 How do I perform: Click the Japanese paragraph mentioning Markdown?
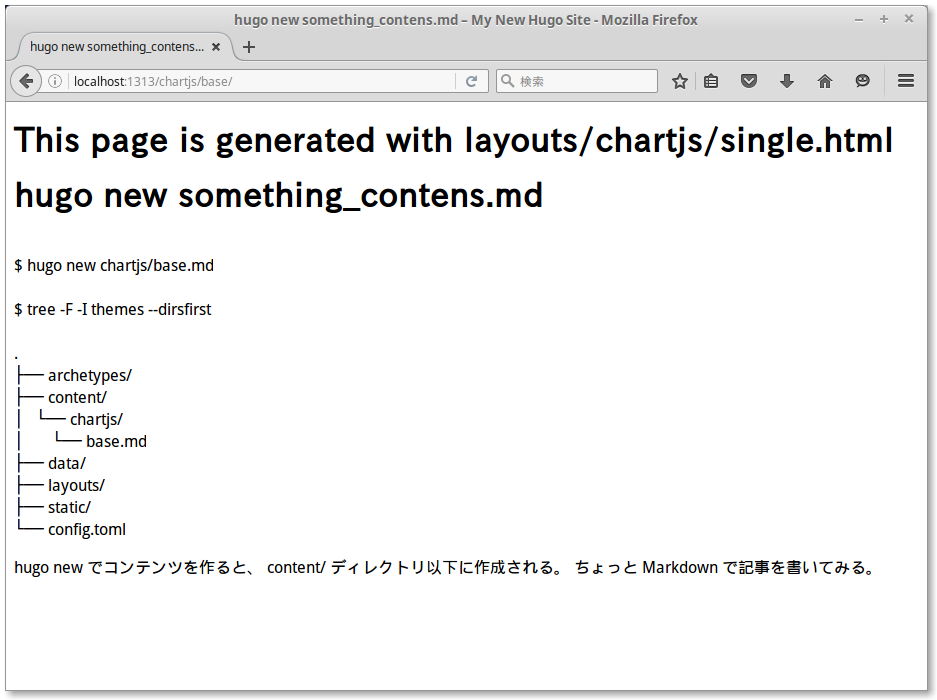tap(445, 567)
